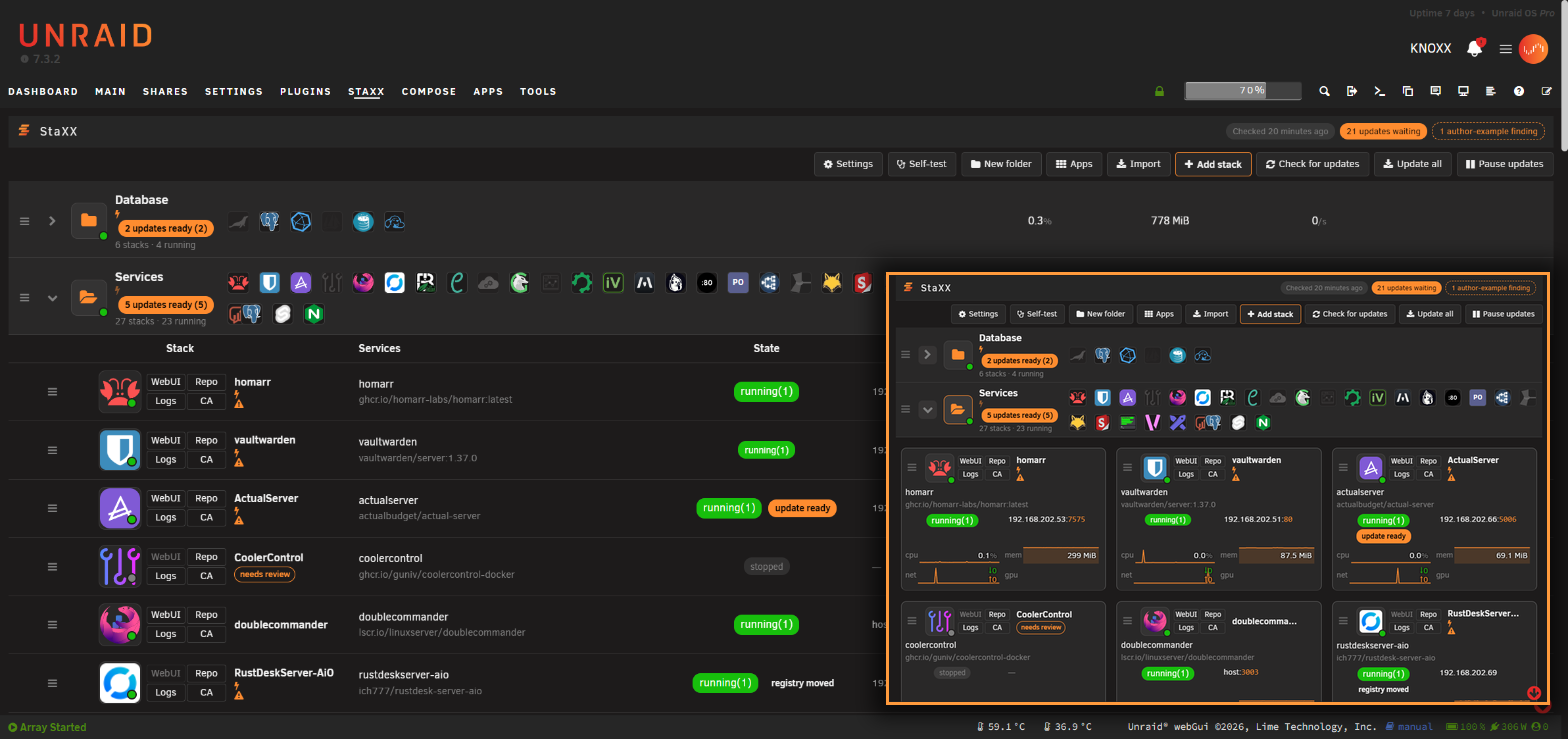Image resolution: width=1568 pixels, height=739 pixels.
Task: Click Add stack in the main toolbar
Action: pos(1213,164)
